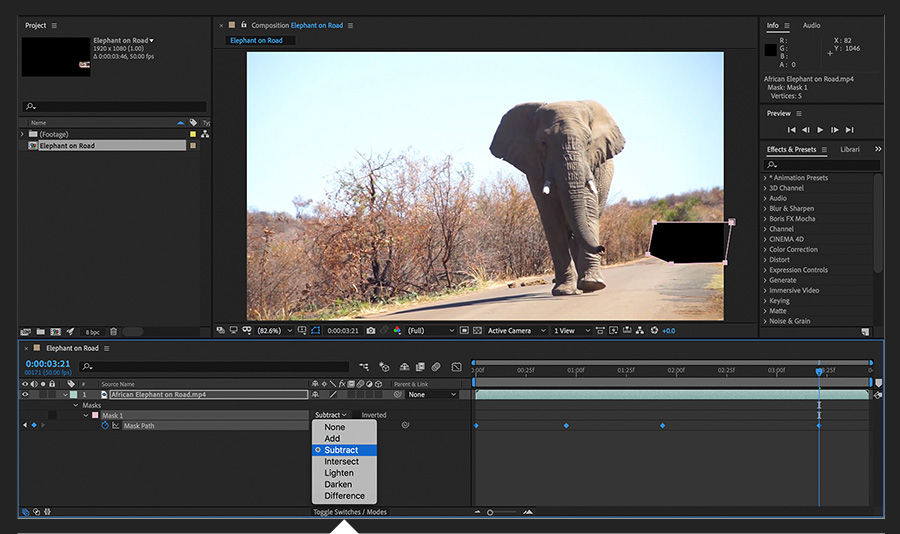Switch to the Audio tab

[811, 25]
